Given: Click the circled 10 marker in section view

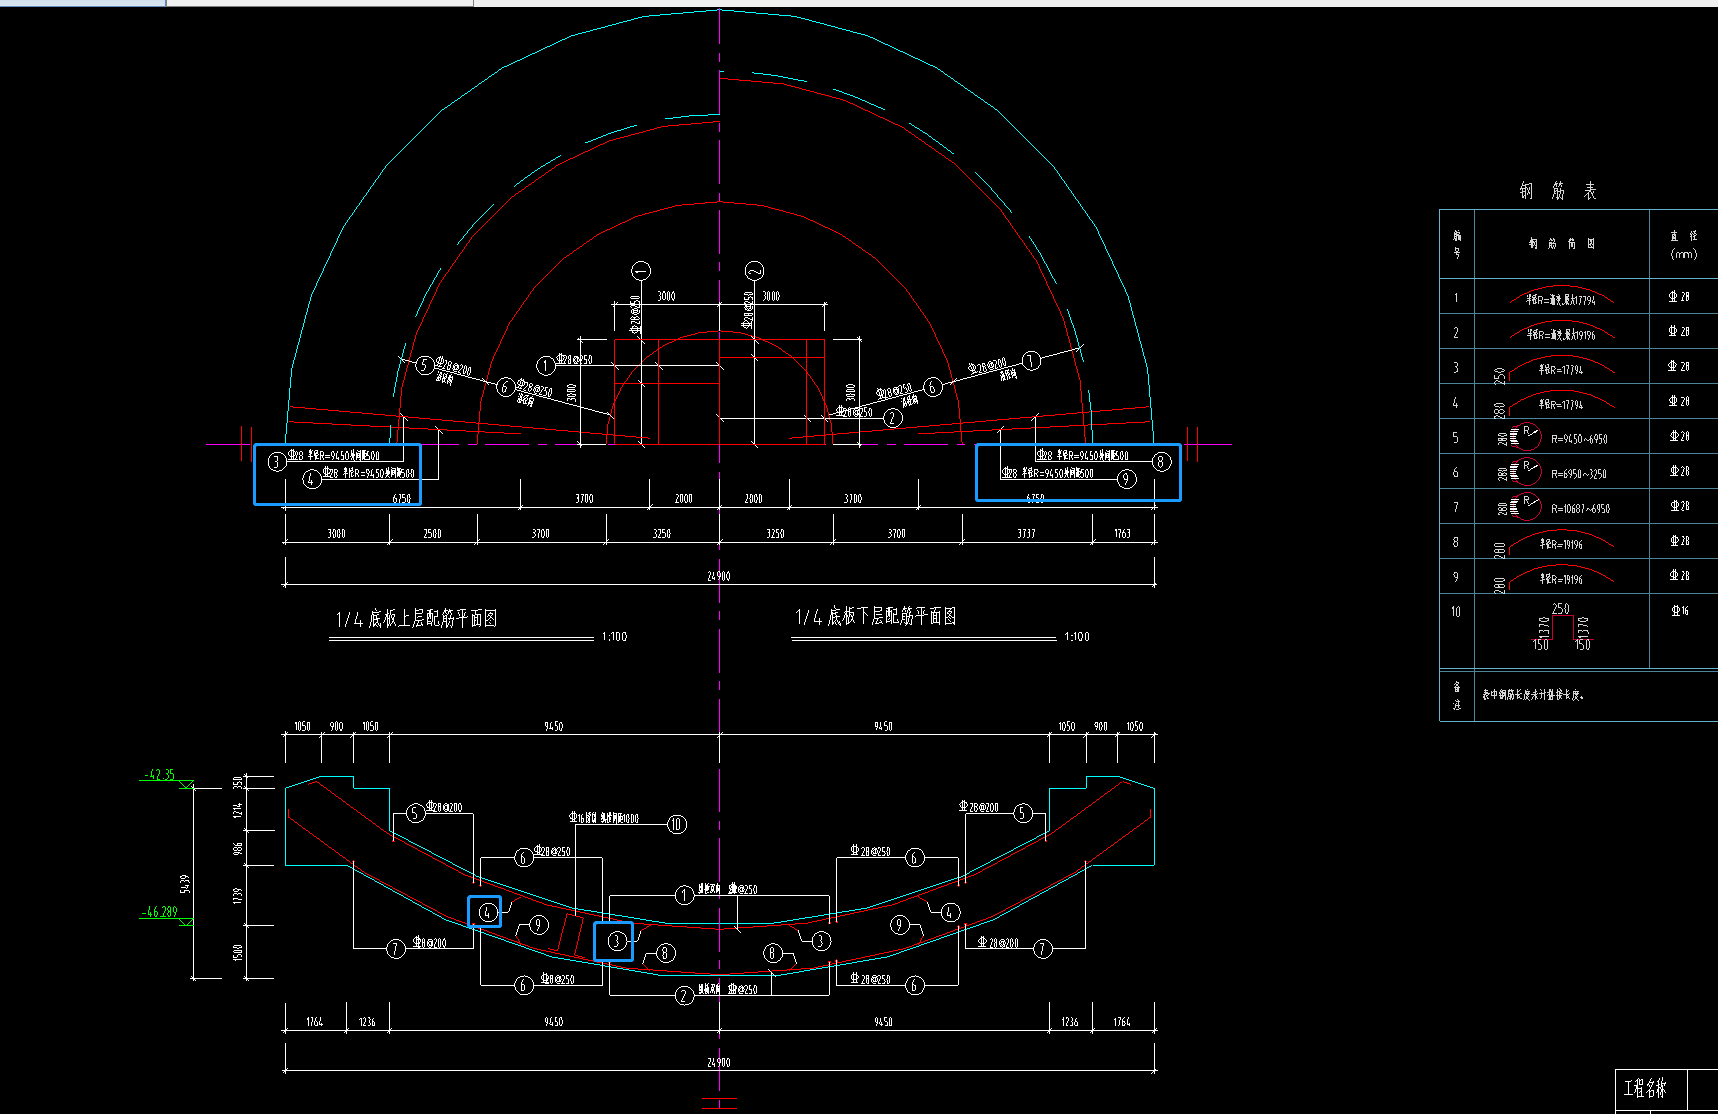Looking at the screenshot, I should (x=677, y=825).
